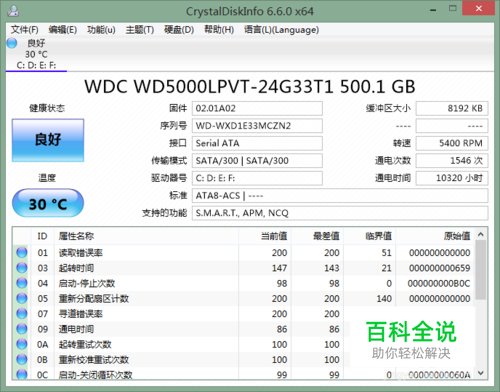500x392 pixels.
Task: Click the interface field Serial ATA
Action: 257,143
